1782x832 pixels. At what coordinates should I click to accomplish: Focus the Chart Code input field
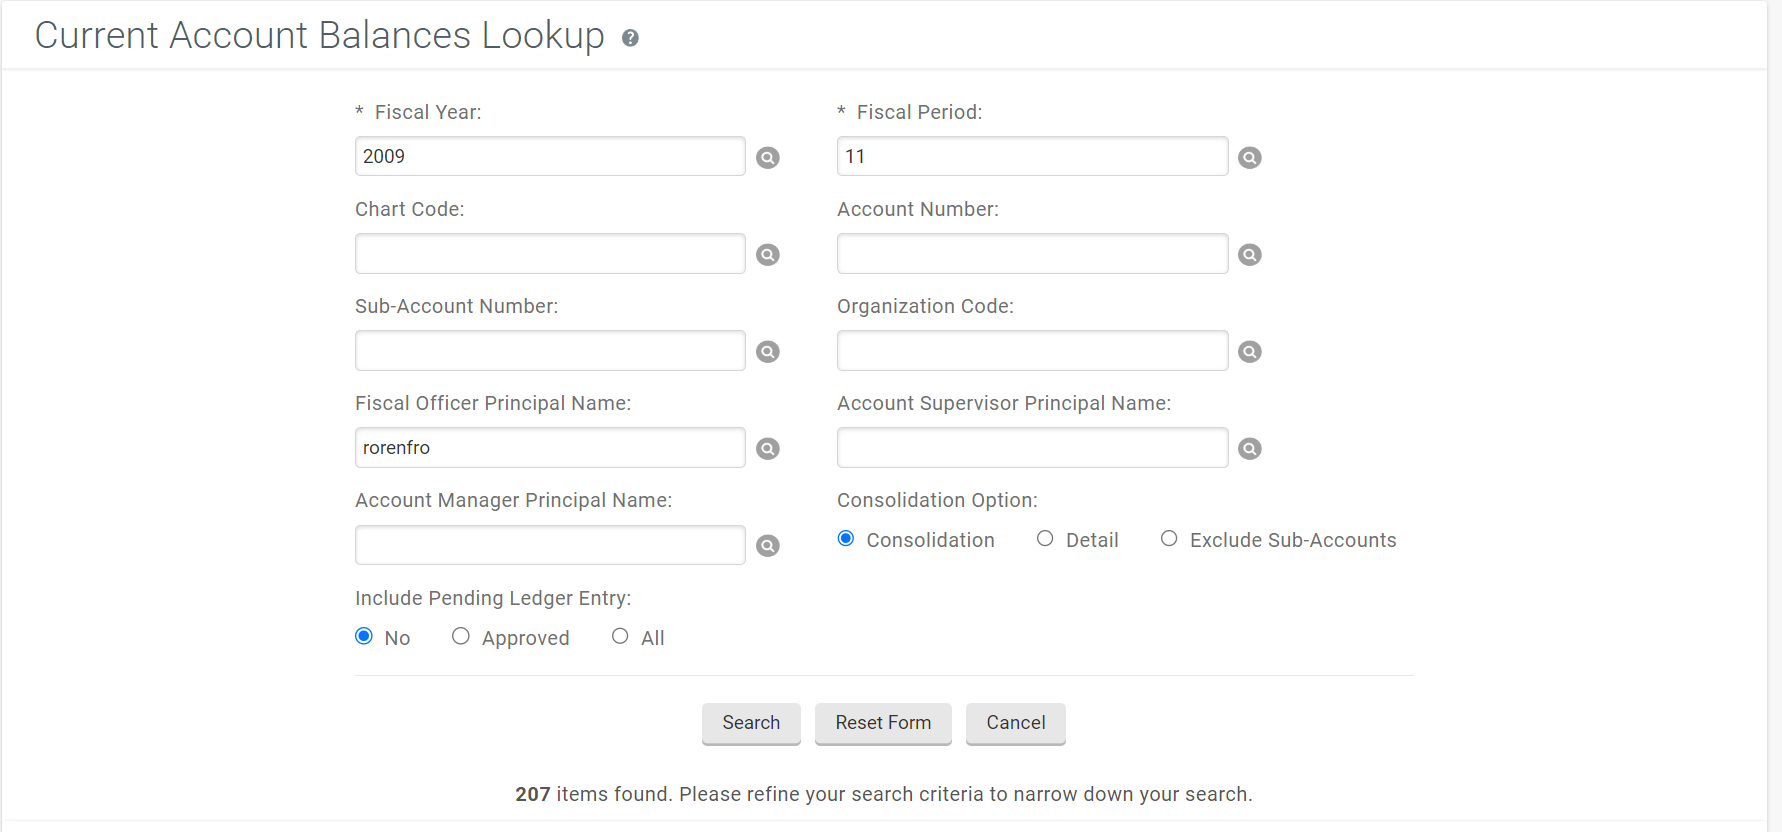pyautogui.click(x=550, y=254)
